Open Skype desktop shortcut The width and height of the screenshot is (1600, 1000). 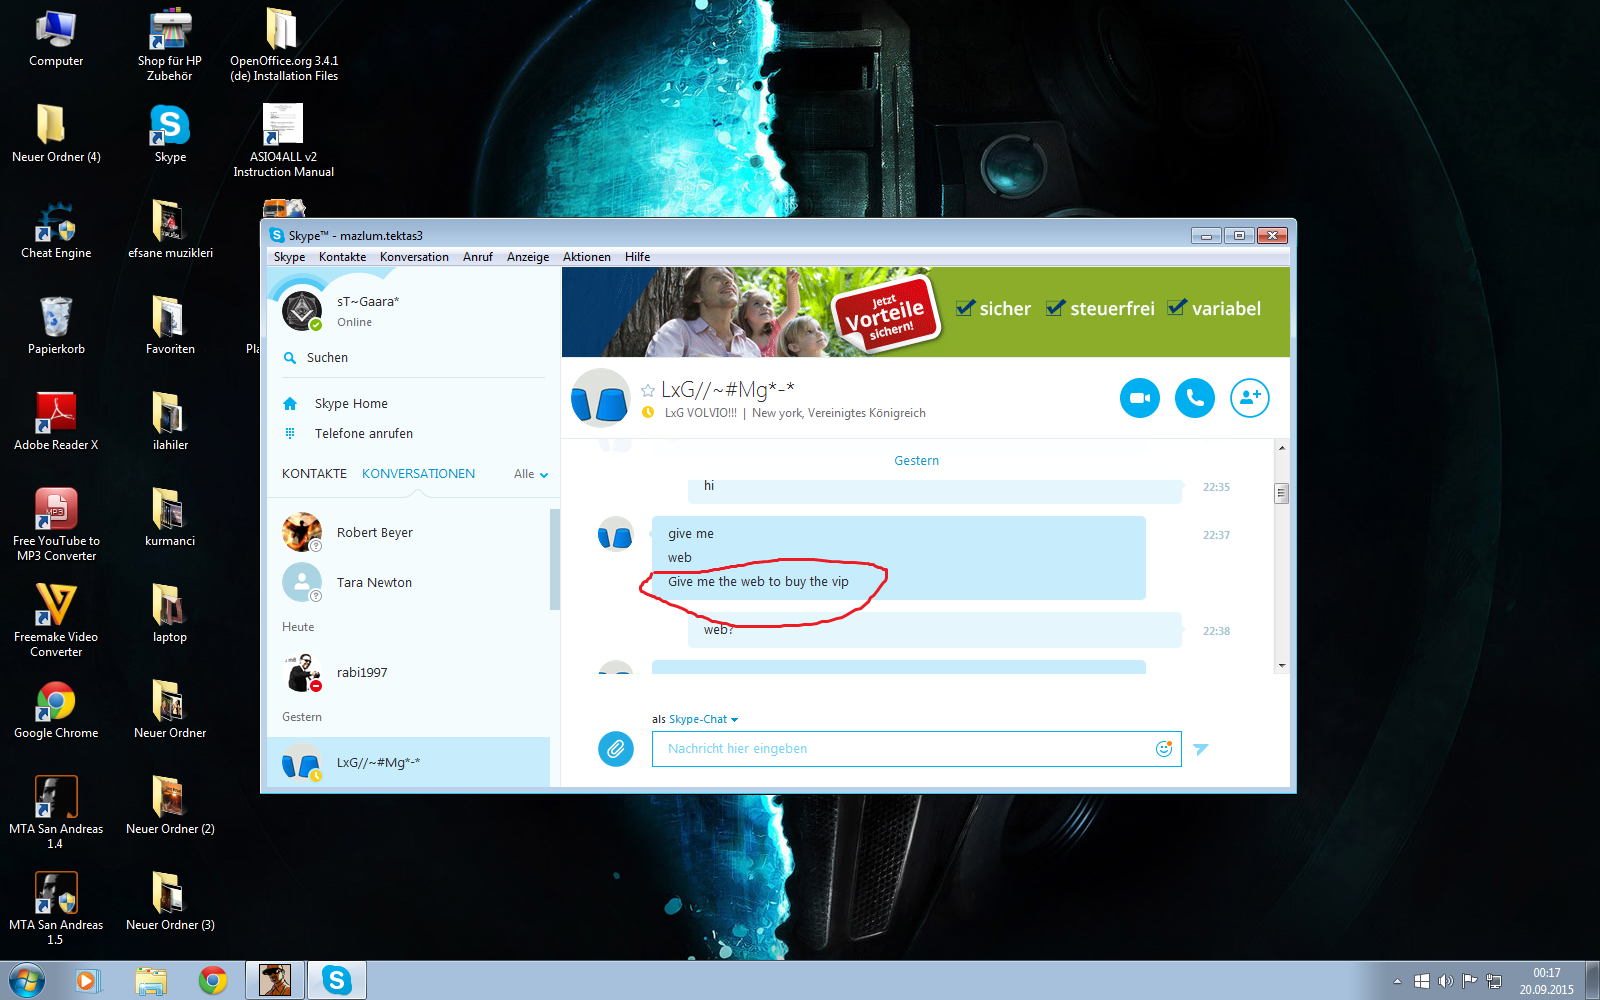170,134
